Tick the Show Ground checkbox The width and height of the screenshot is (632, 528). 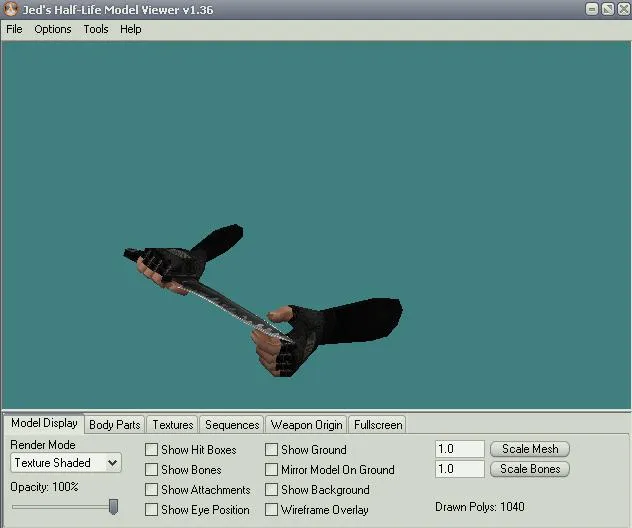(x=272, y=450)
